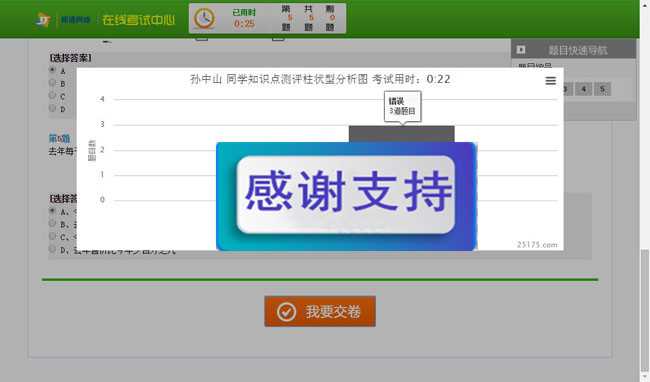Click the gray error bar in the chart
This screenshot has height=382, width=650.
click(401, 134)
